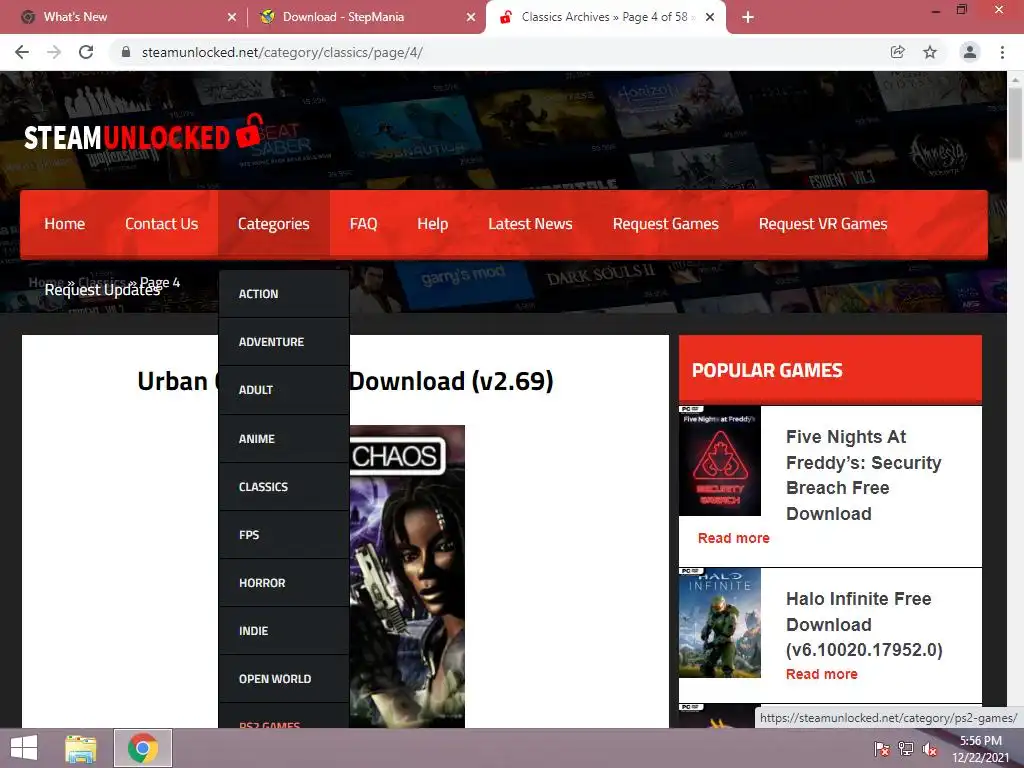Screen dimensions: 1024x768
Task: Open the Windows Start menu
Action: click(x=24, y=748)
